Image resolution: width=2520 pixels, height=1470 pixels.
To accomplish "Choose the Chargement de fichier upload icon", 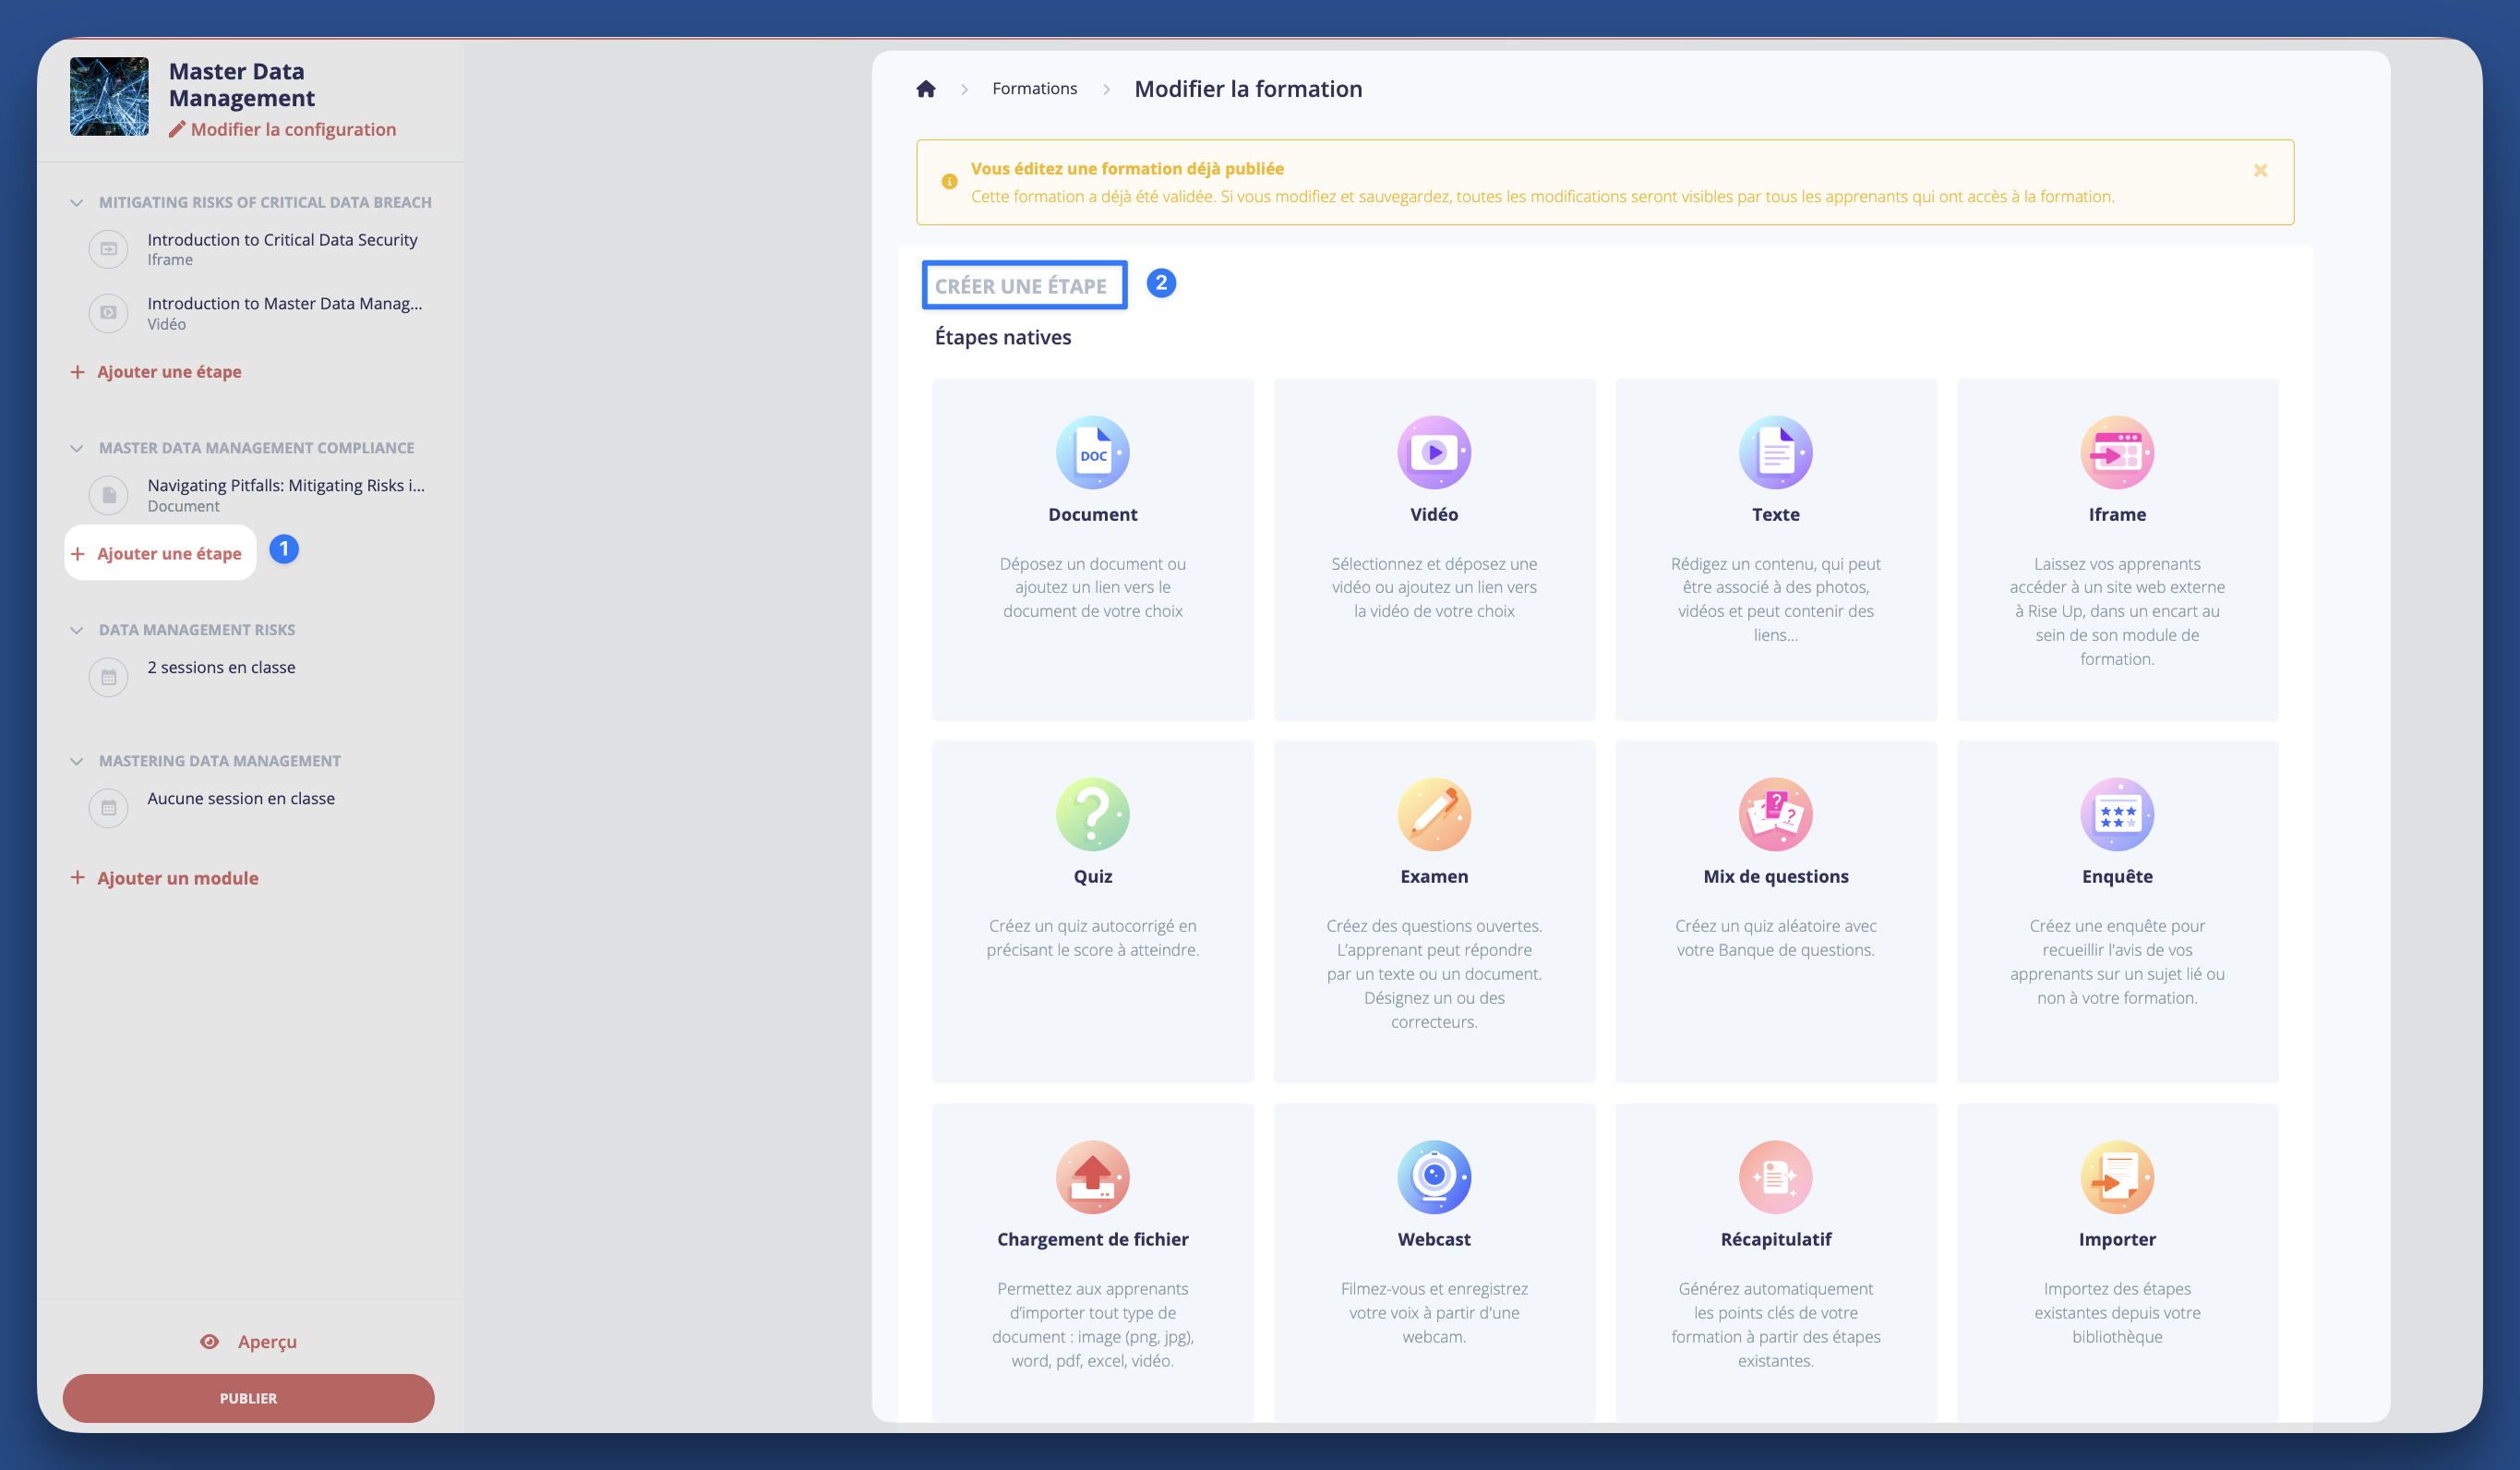I will (x=1092, y=1177).
